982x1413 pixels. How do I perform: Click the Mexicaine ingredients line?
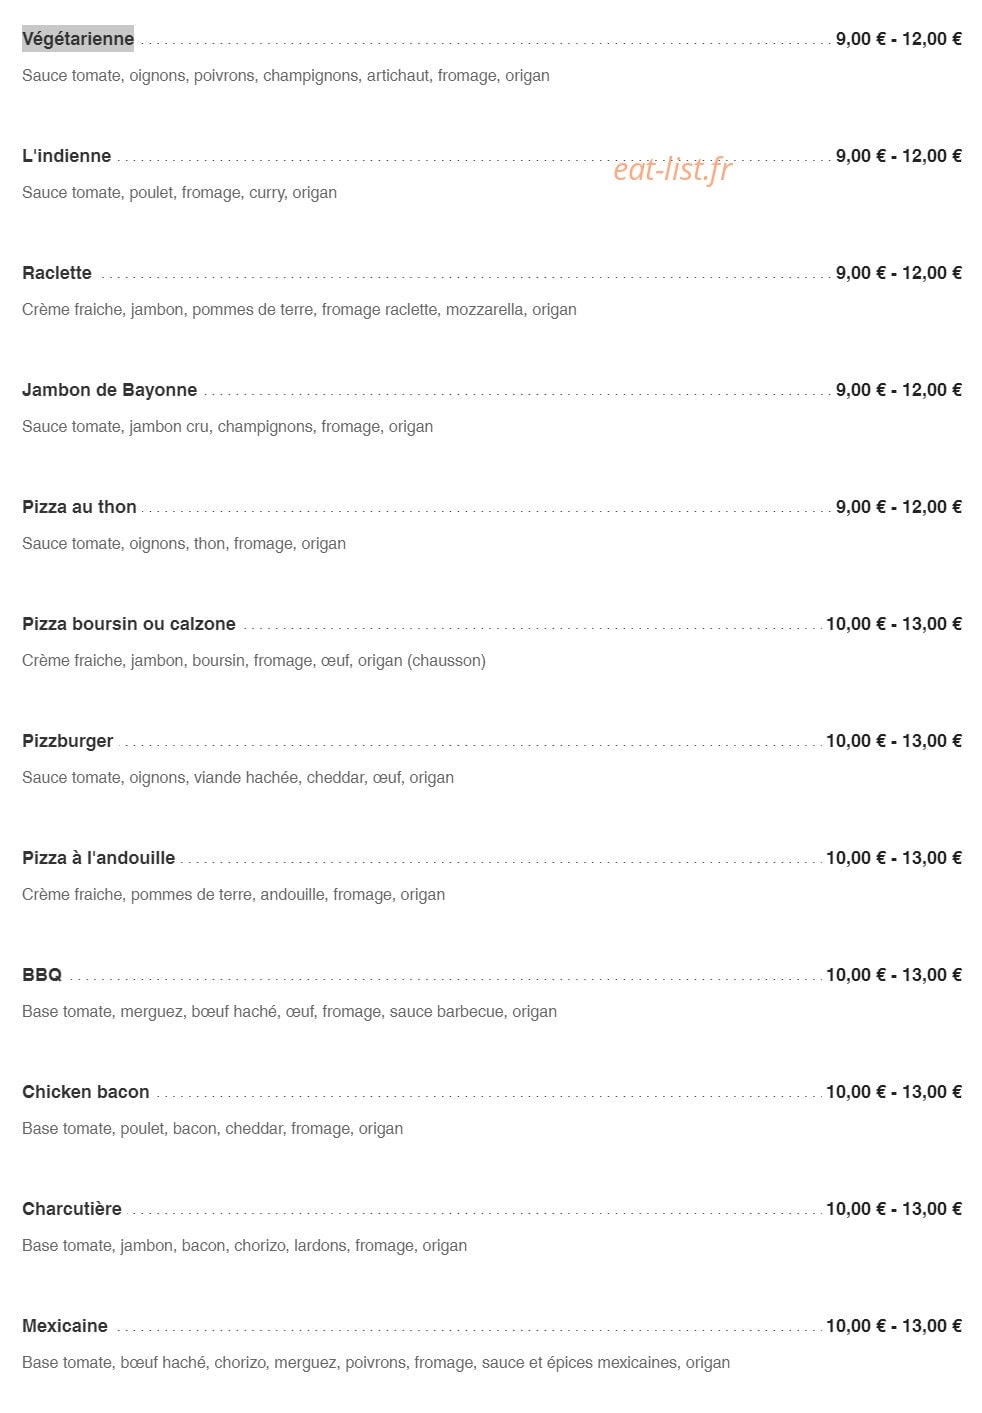tap(376, 1363)
